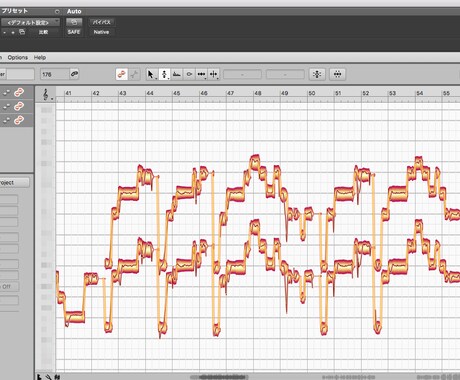Select the highest note blob at bar 48
The height and width of the screenshot is (380, 460).
tap(255, 162)
